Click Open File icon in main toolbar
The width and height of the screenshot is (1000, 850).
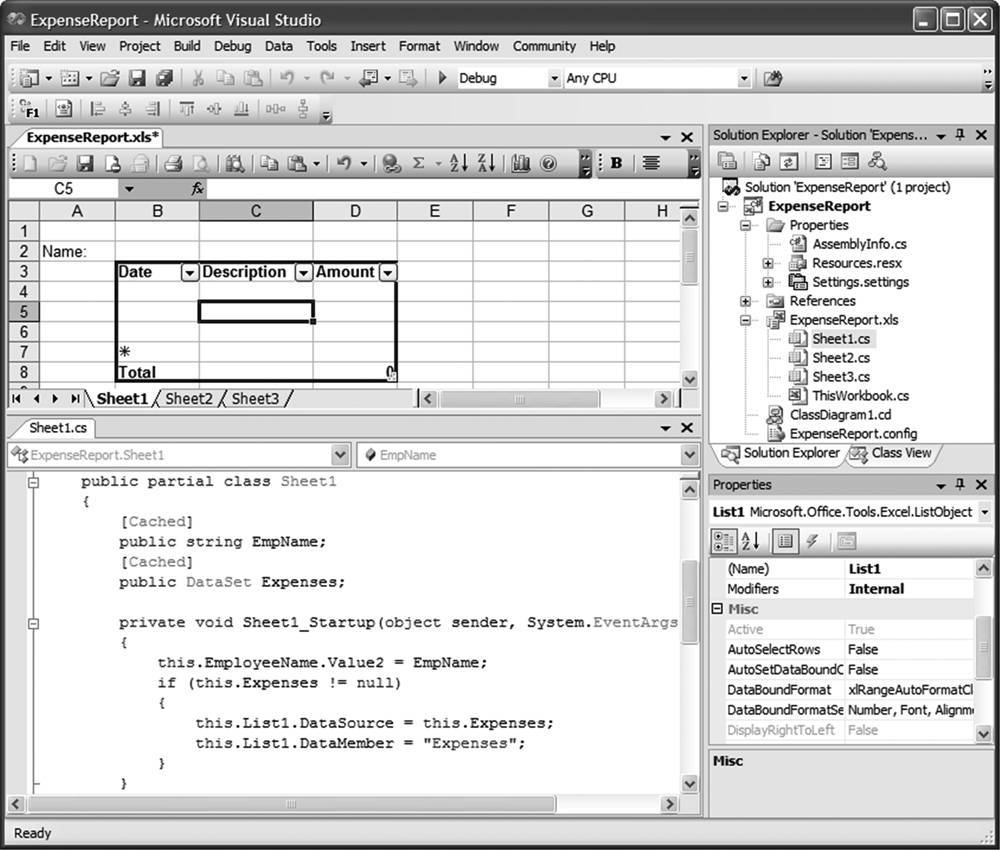[110, 78]
